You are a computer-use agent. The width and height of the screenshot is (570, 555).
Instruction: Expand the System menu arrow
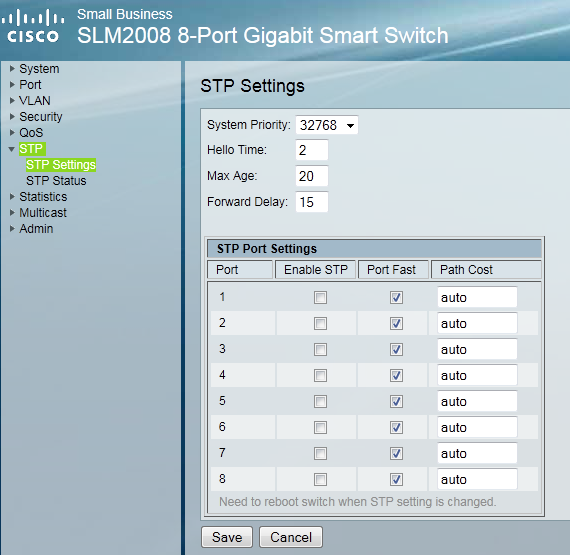coord(12,68)
